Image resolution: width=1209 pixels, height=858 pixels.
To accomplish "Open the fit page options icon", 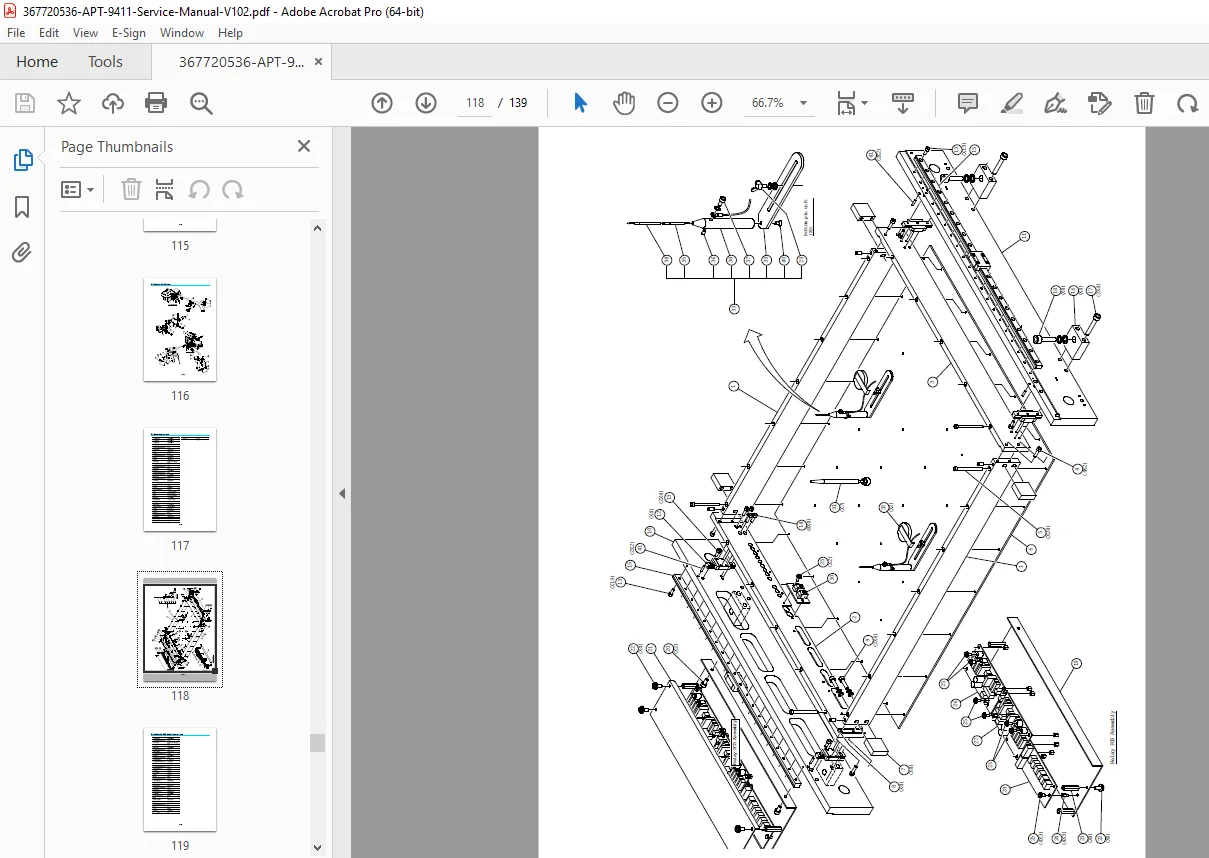I will coord(846,103).
